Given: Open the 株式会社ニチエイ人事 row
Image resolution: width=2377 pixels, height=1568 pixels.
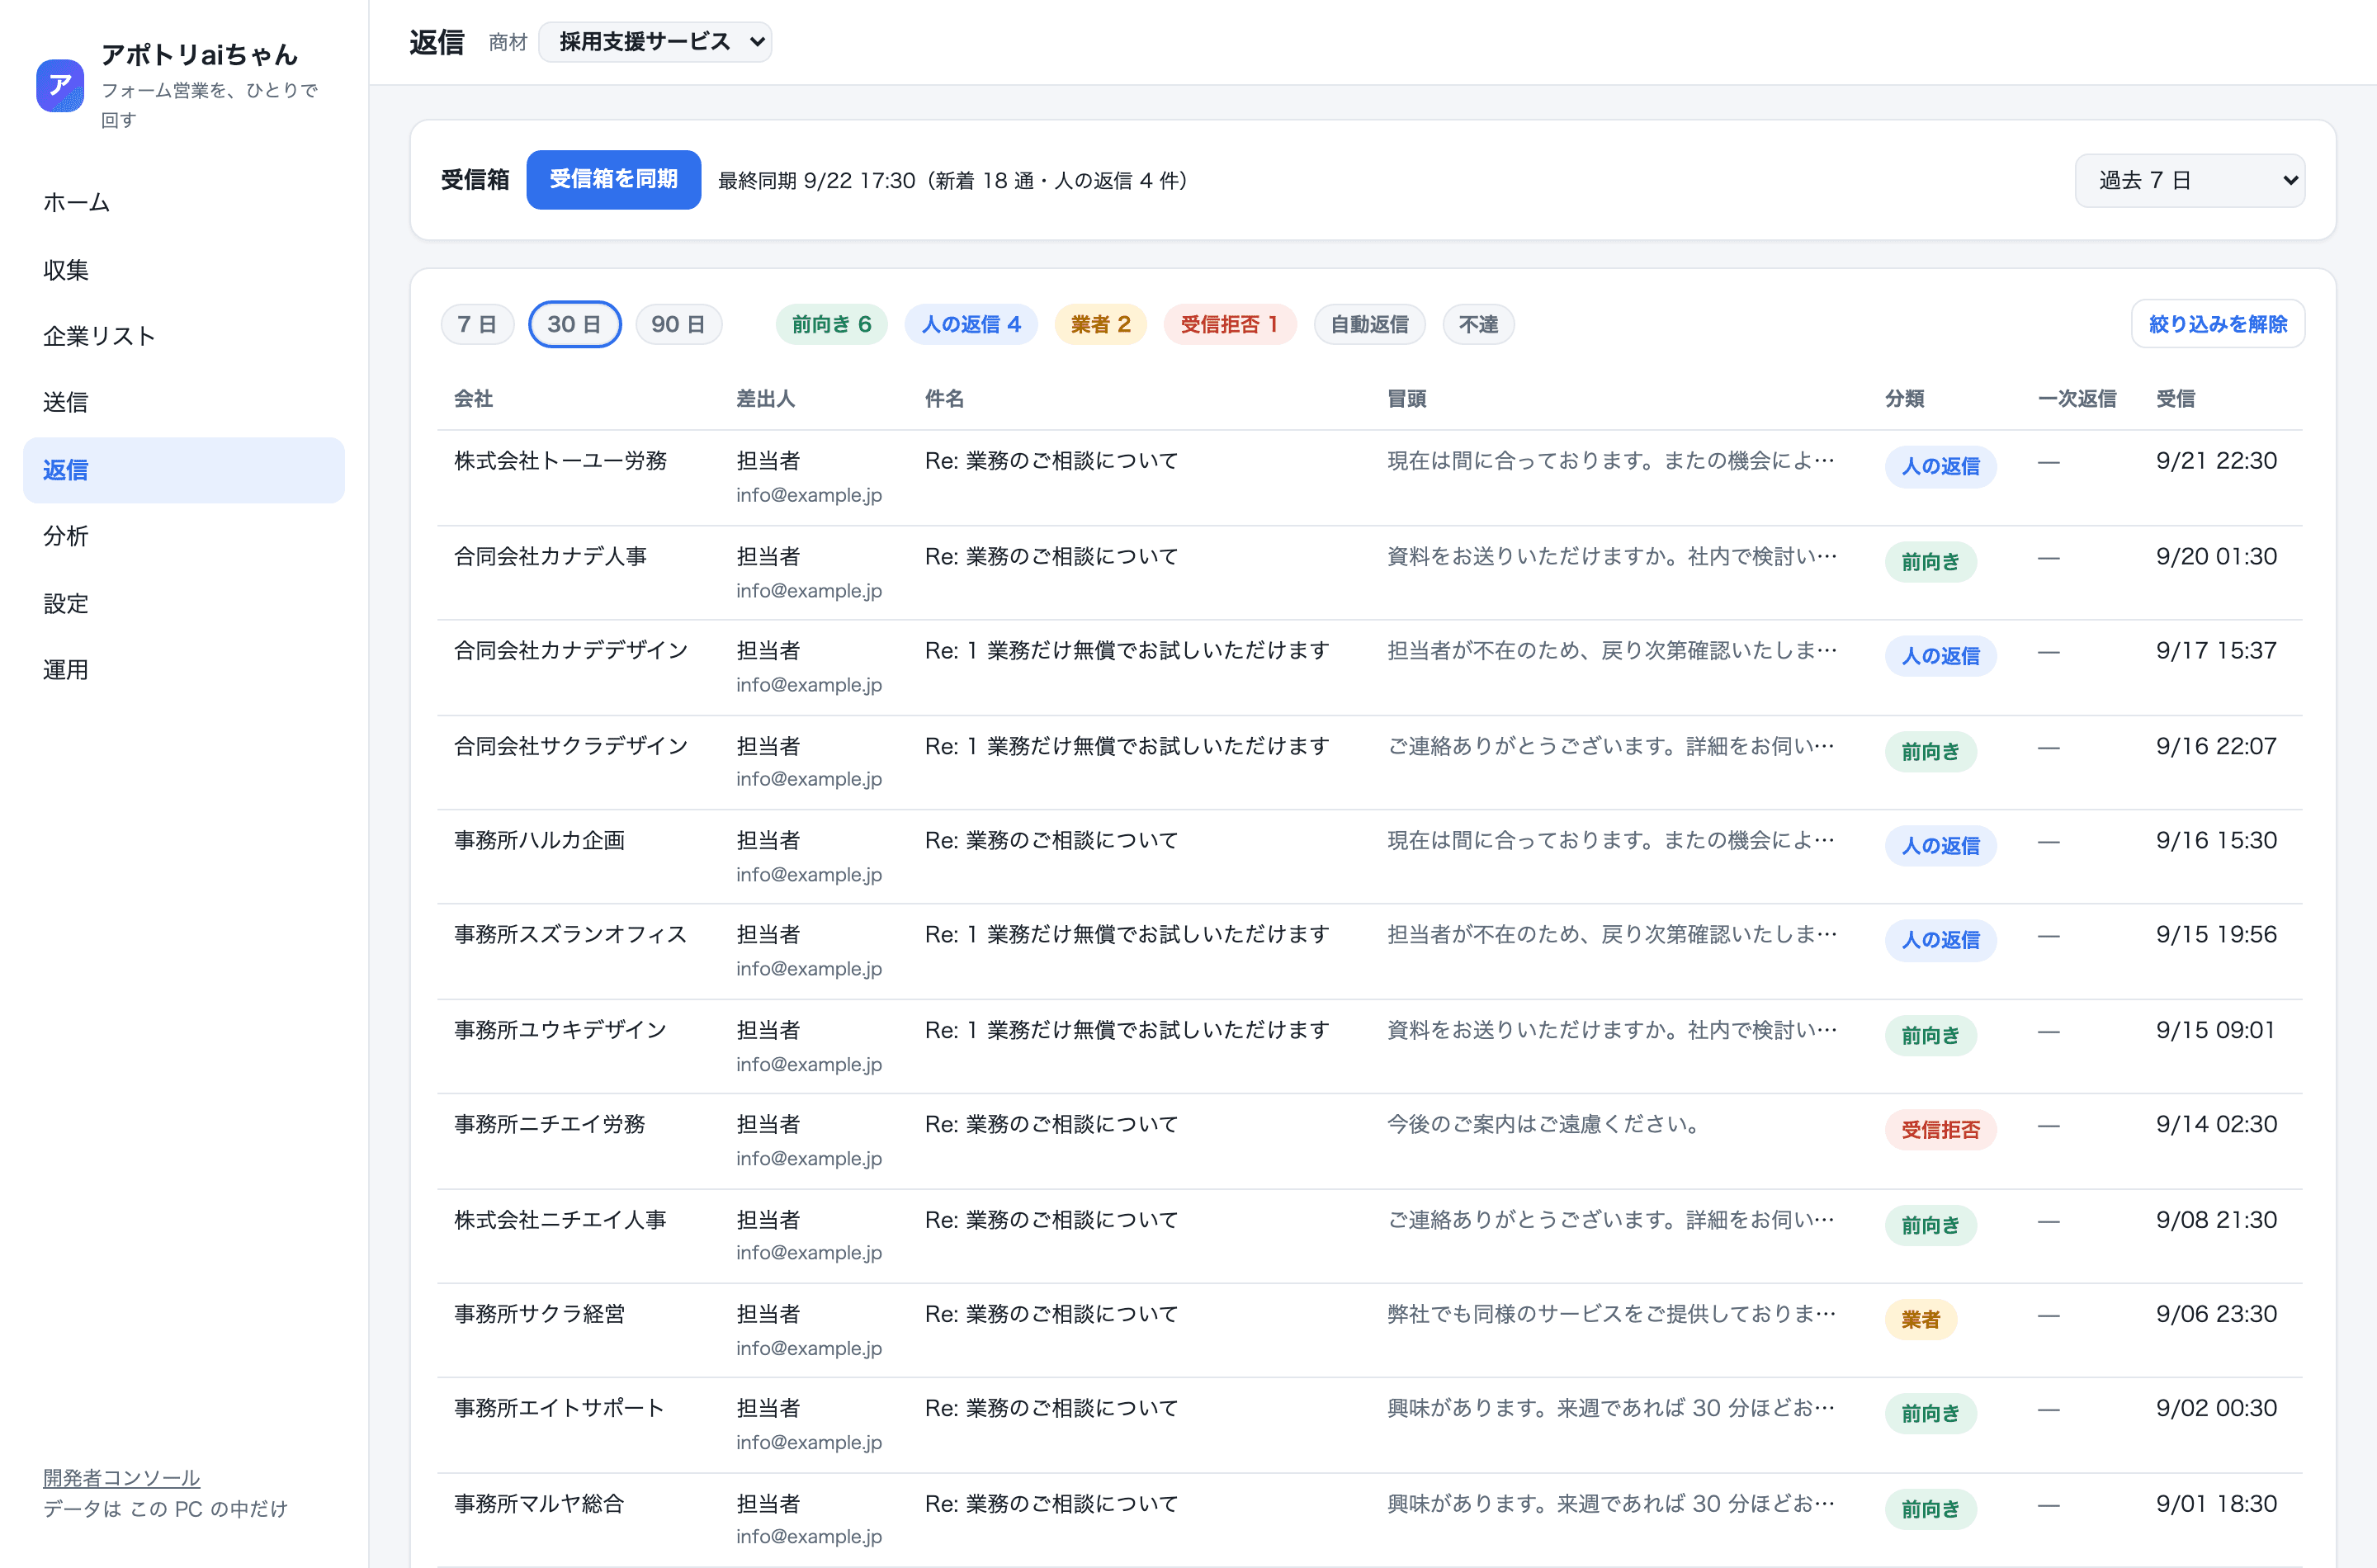Looking at the screenshot, I should (x=1369, y=1236).
